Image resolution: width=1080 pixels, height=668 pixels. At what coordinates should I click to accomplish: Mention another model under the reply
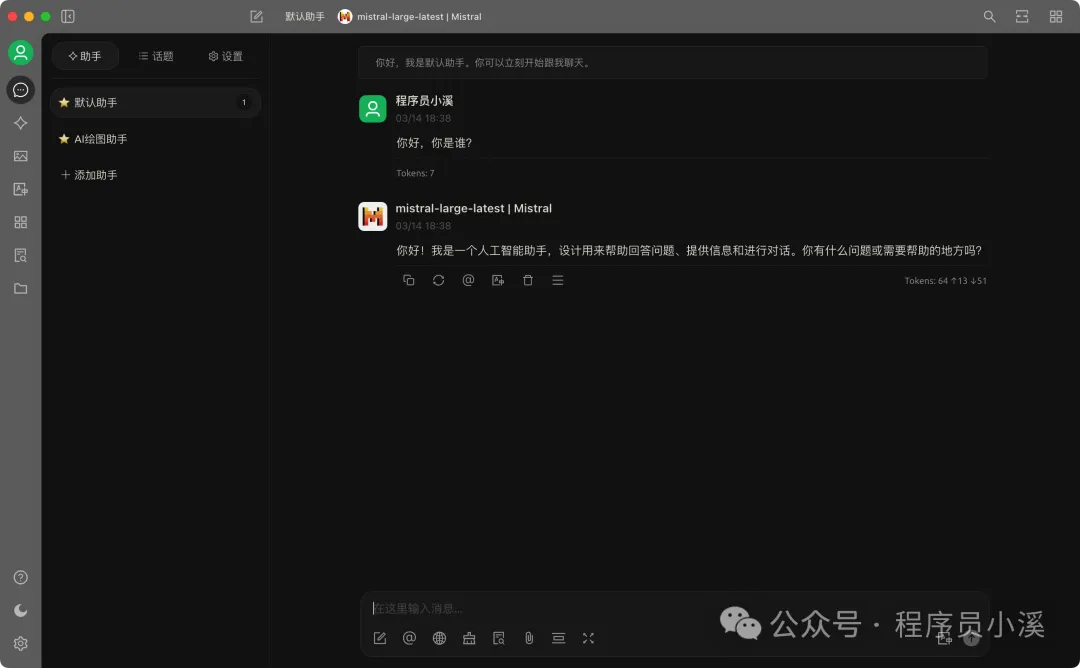[468, 280]
